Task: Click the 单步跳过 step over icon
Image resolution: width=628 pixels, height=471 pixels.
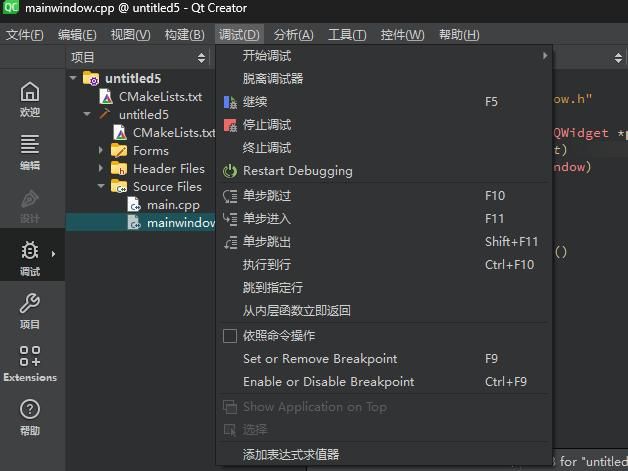Action: pyautogui.click(x=230, y=196)
